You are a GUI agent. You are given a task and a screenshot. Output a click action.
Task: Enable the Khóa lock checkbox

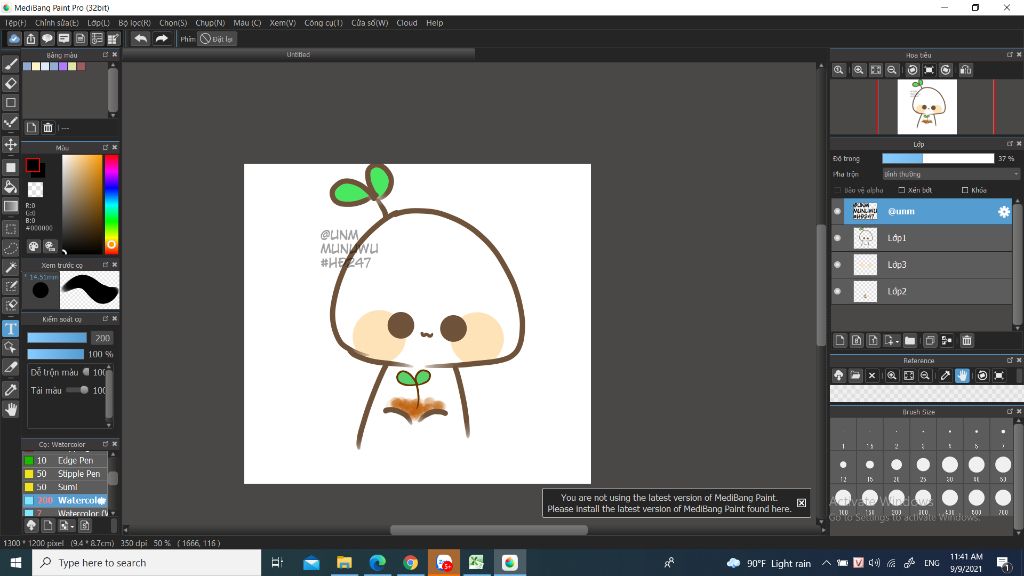coord(965,190)
